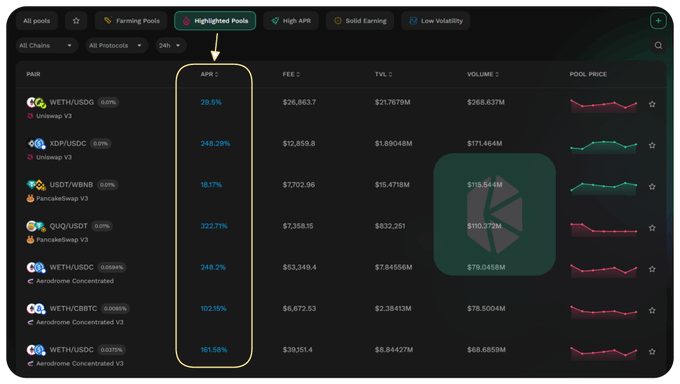Open the QUQ/USDT pool price chart
The width and height of the screenshot is (680, 384).
click(x=603, y=229)
